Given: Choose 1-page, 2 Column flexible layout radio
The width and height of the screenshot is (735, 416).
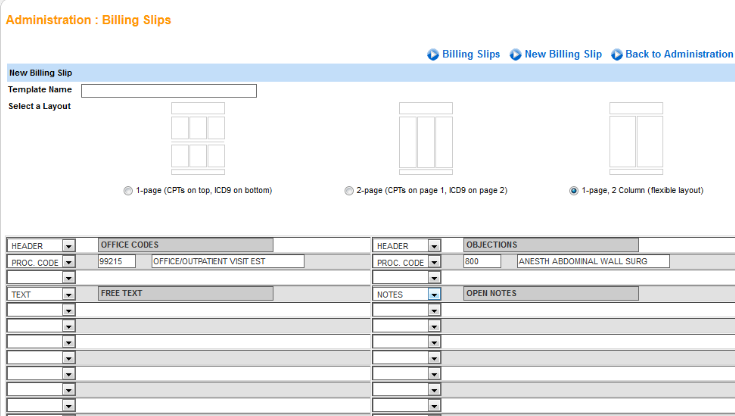Looking at the screenshot, I should [574, 190].
